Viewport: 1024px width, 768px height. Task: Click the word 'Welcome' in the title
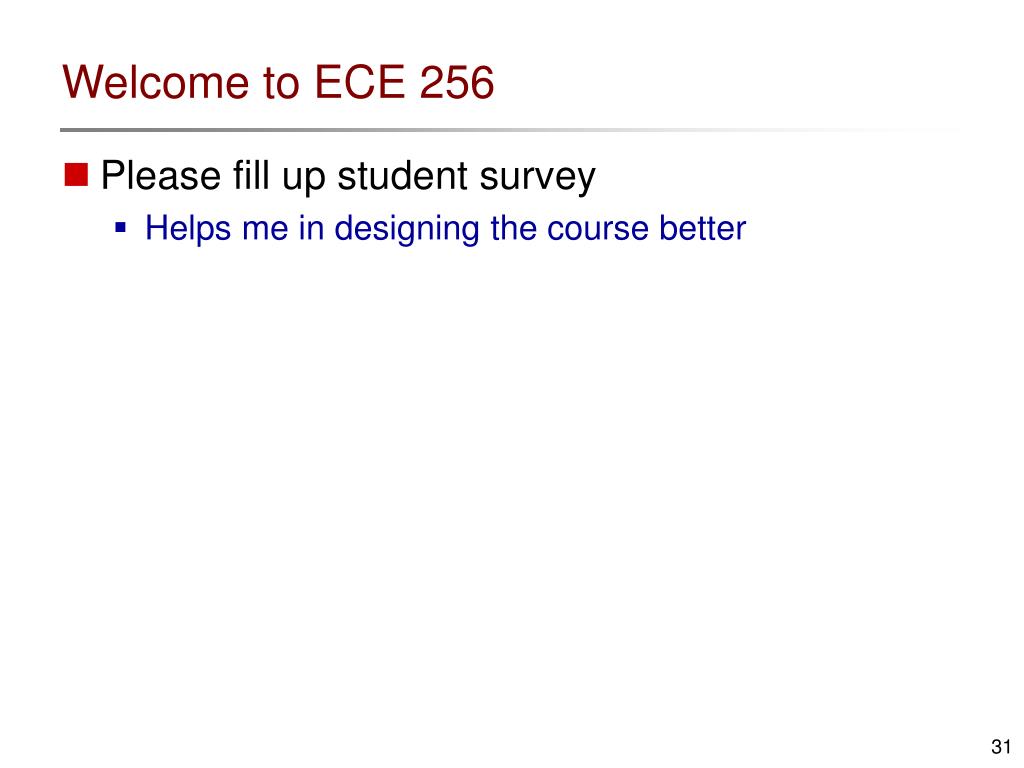tap(156, 82)
